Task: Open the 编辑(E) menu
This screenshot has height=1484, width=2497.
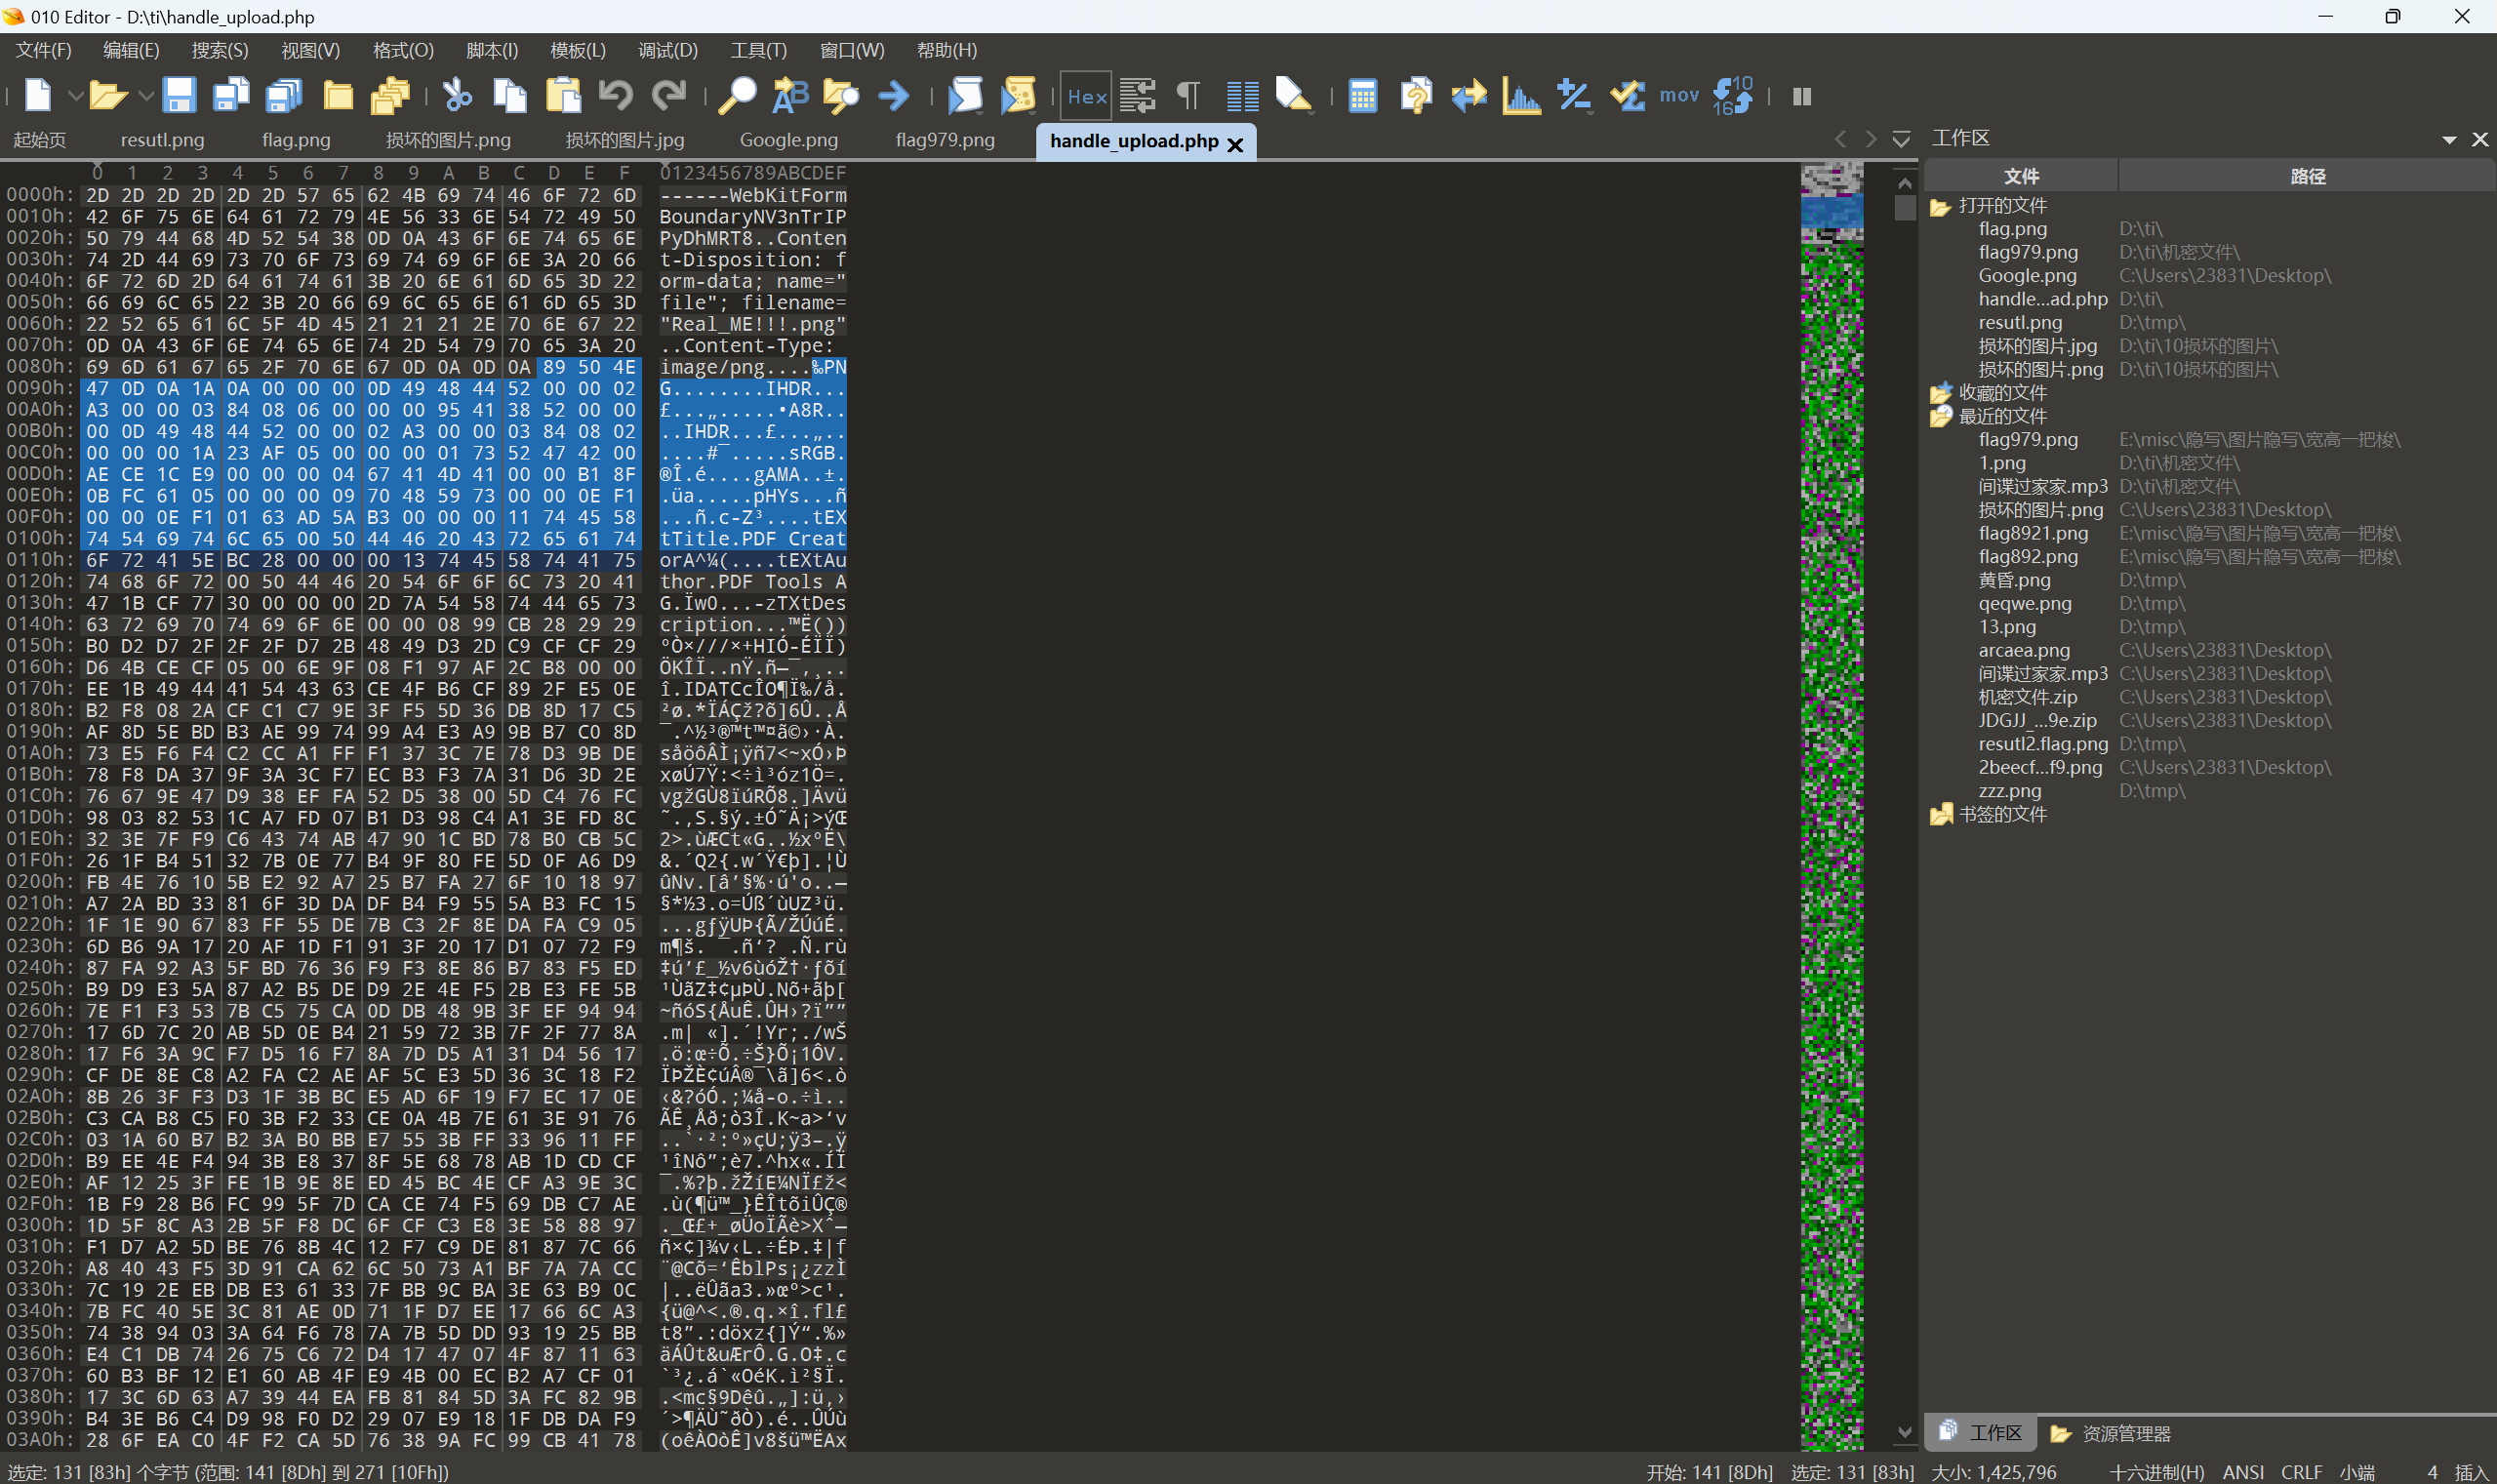Action: click(x=131, y=50)
